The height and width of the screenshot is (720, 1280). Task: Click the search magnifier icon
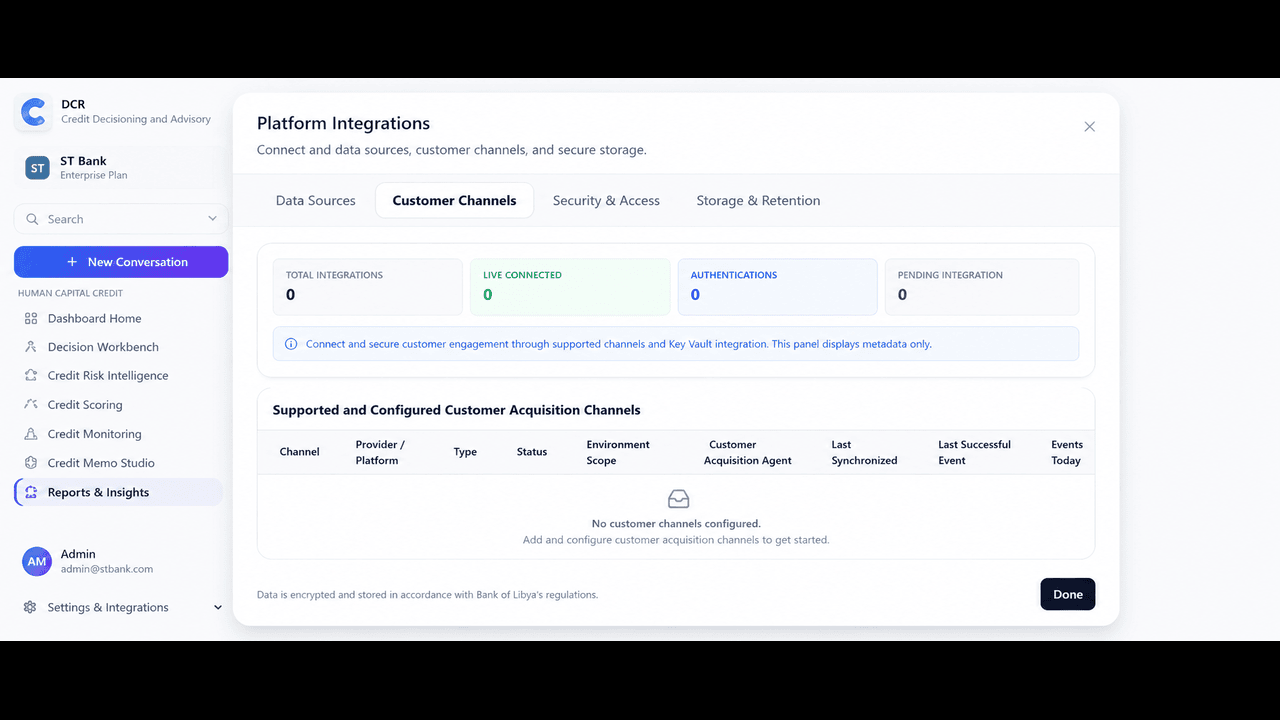[x=32, y=219]
